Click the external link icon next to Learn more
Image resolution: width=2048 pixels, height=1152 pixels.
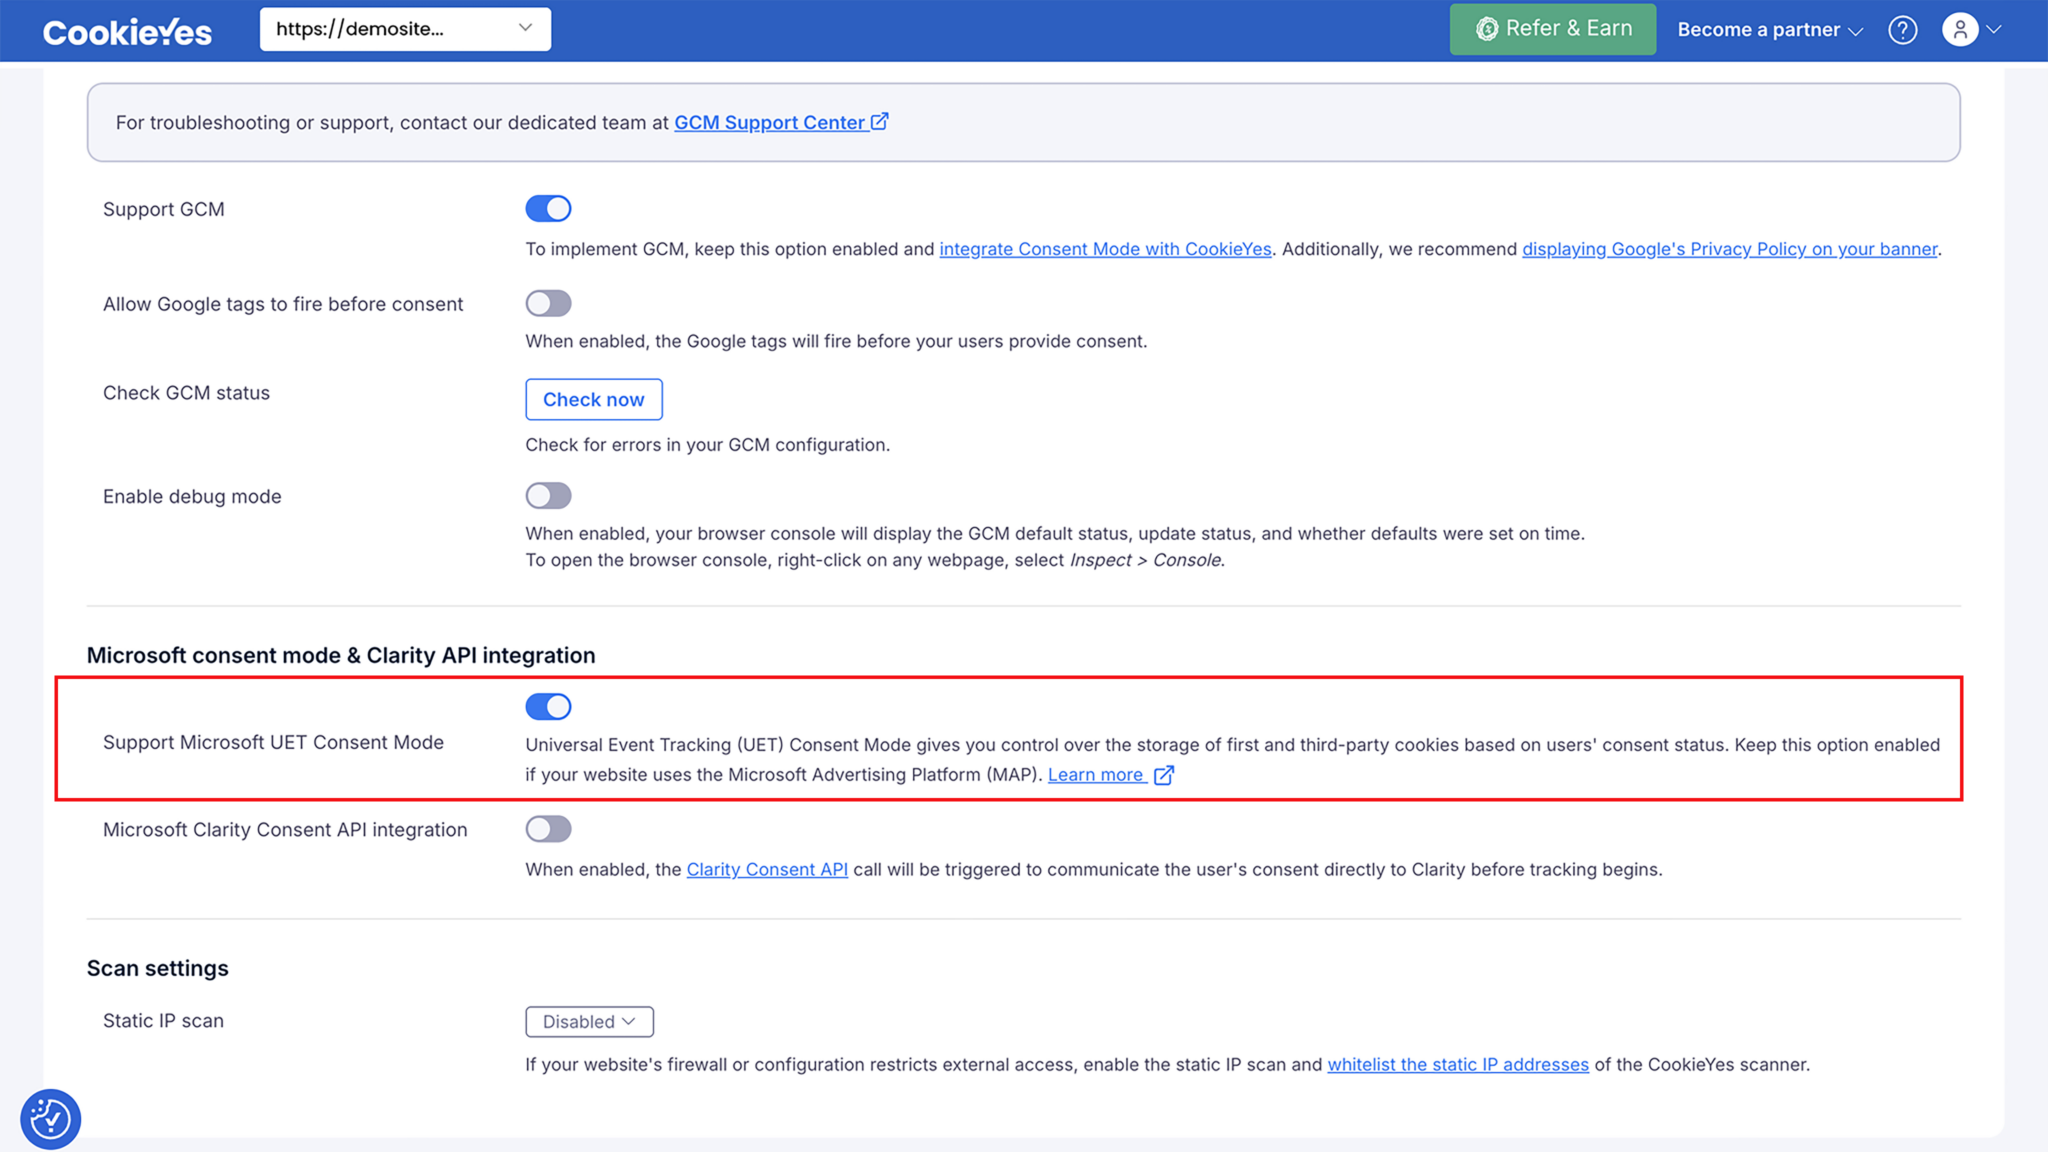click(x=1163, y=774)
